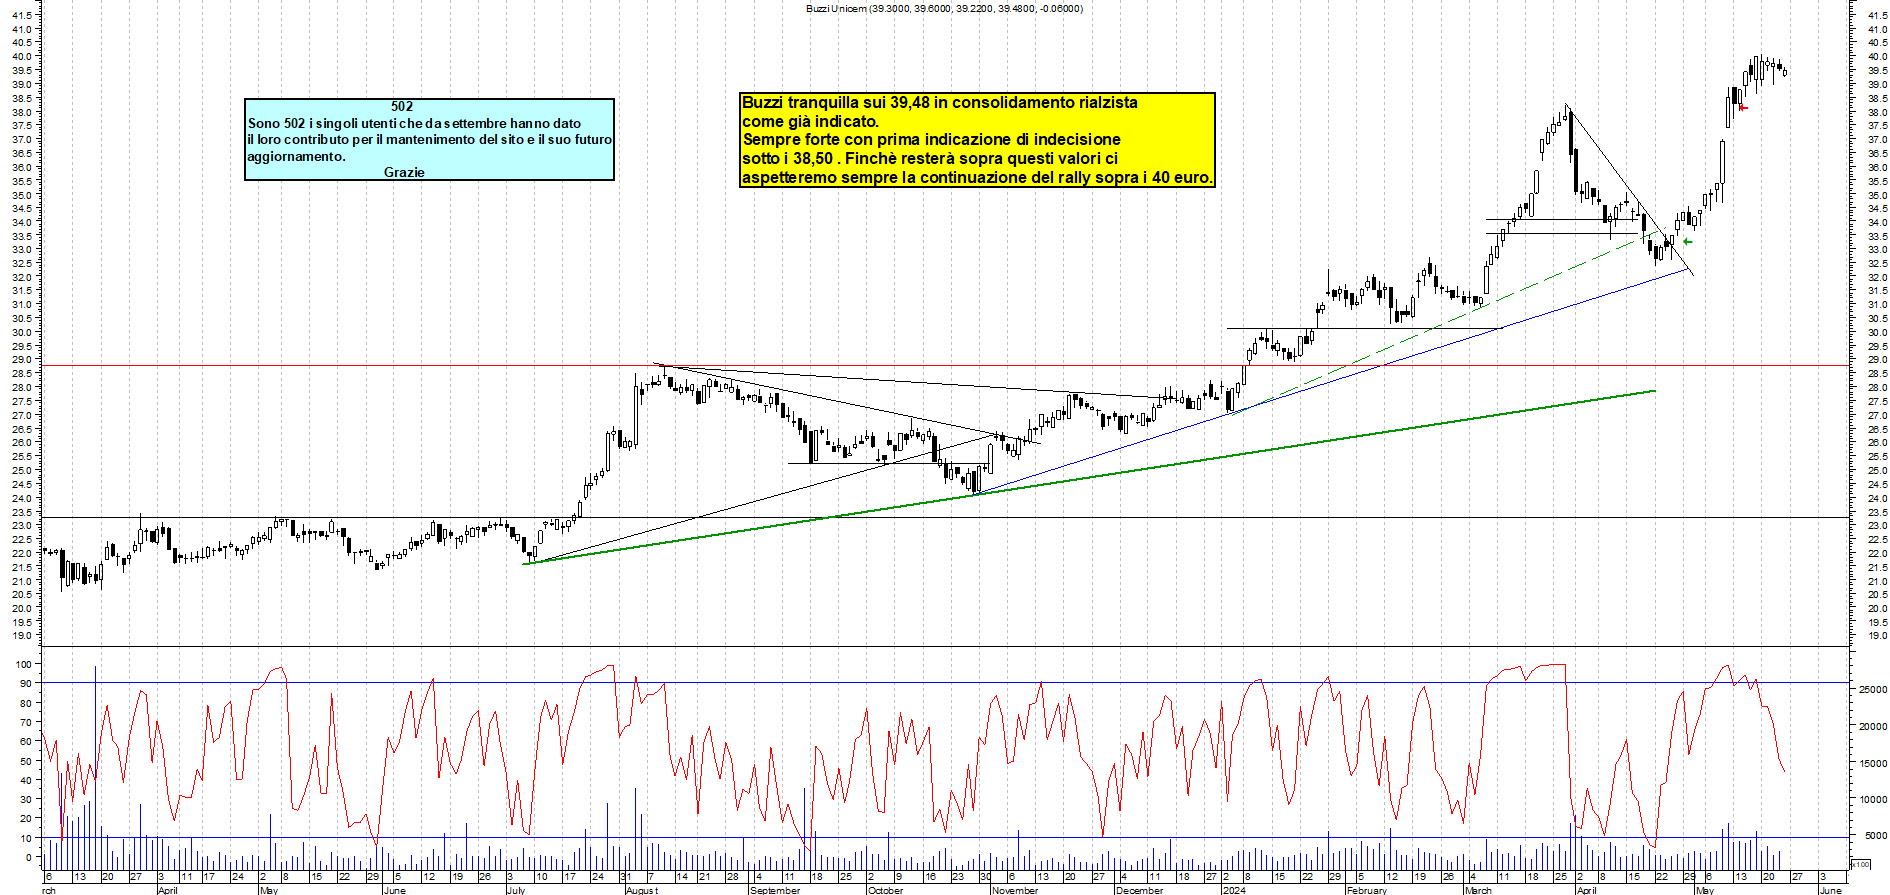Screen dimensions: 1890x895
Task: Click 'aspetteremo sempre la continuazione del rally' line
Action: point(977,177)
